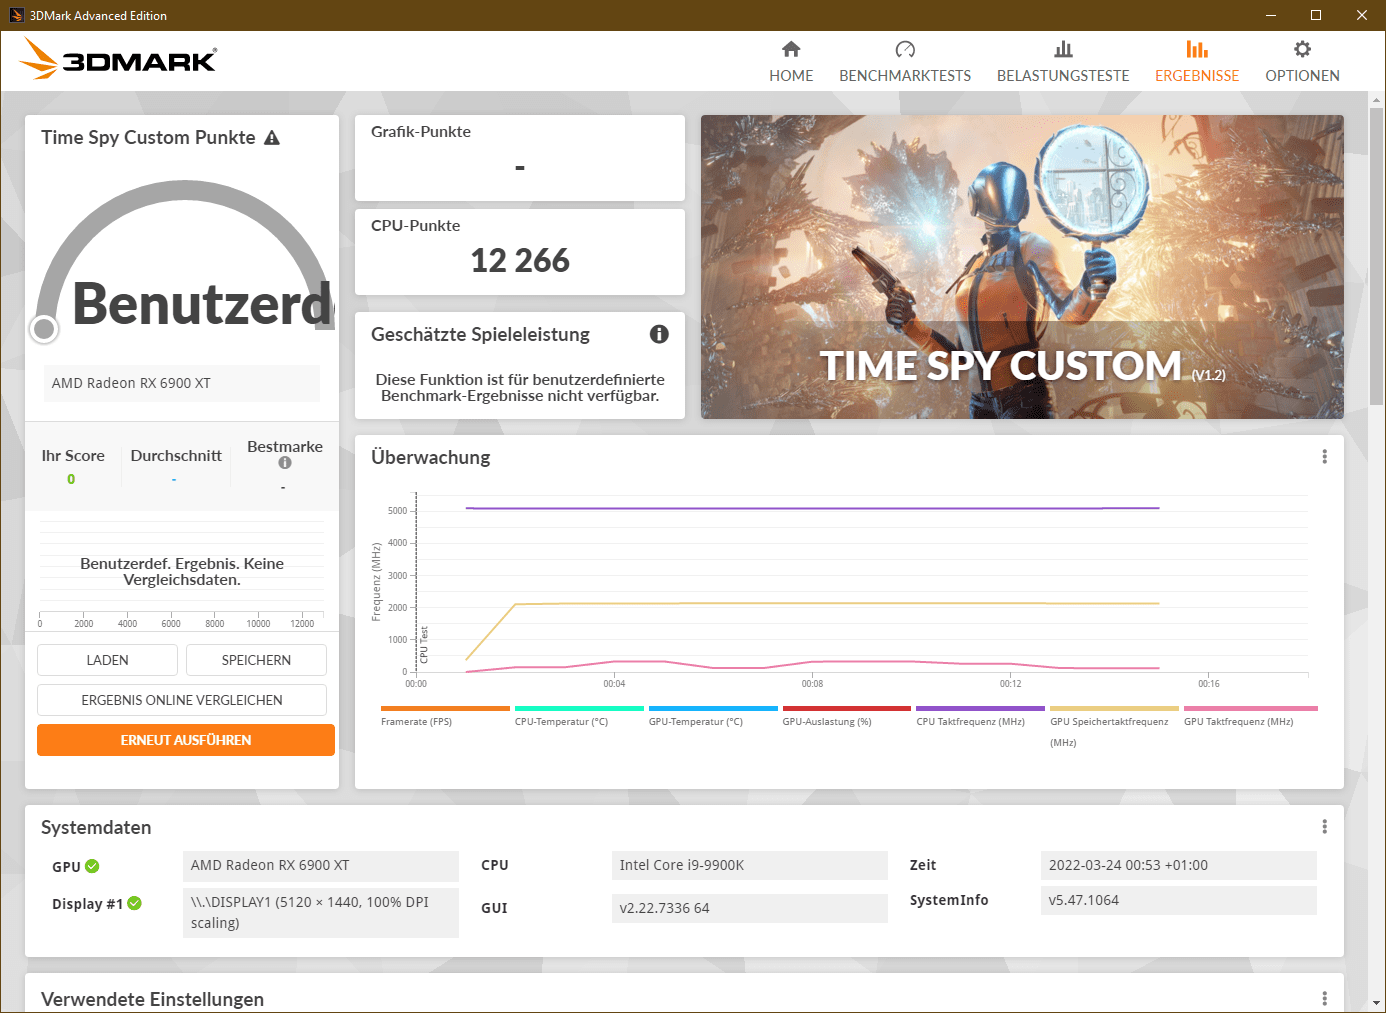Click the 2022-03-24 00:53 +01:00 time value
The image size is (1386, 1013).
click(1179, 865)
